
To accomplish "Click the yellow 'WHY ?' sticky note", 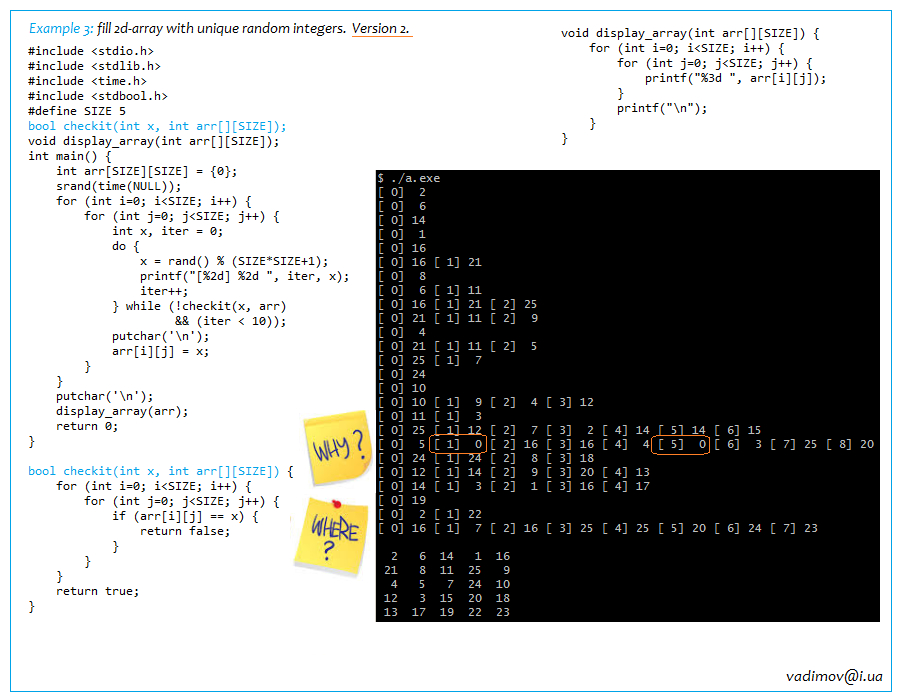I will coord(338,448).
